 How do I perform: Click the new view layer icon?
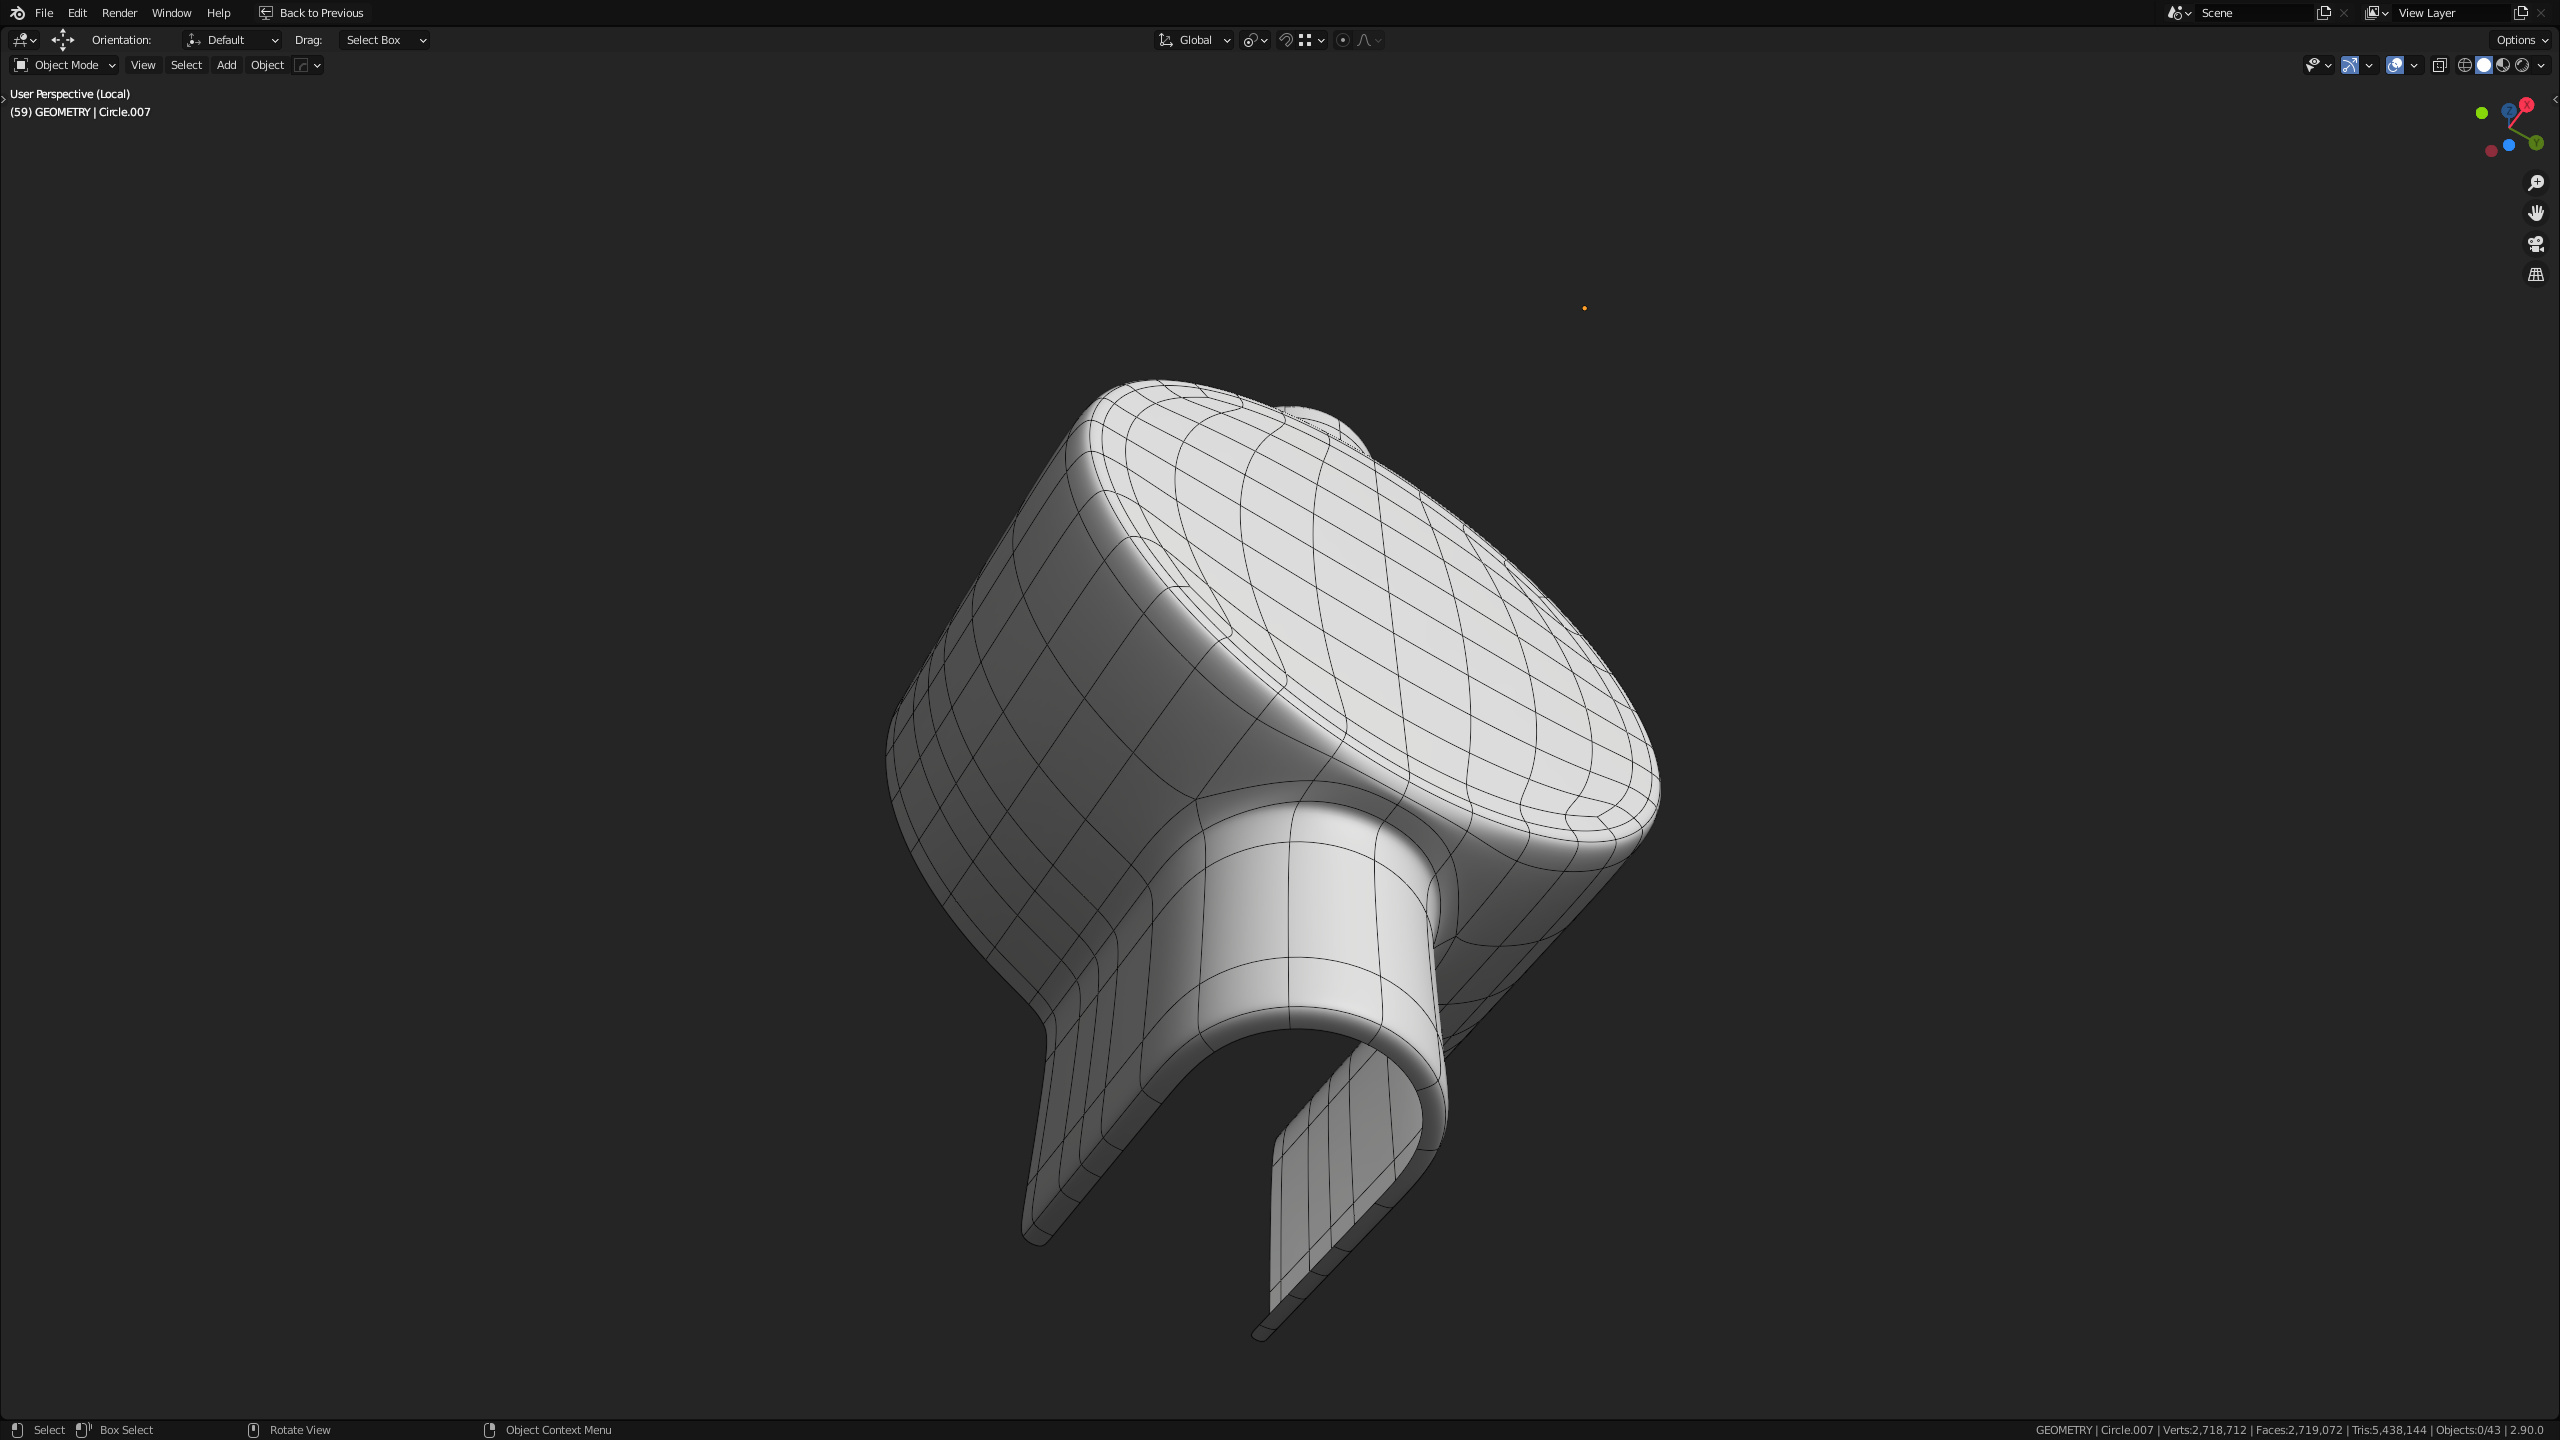click(2521, 13)
